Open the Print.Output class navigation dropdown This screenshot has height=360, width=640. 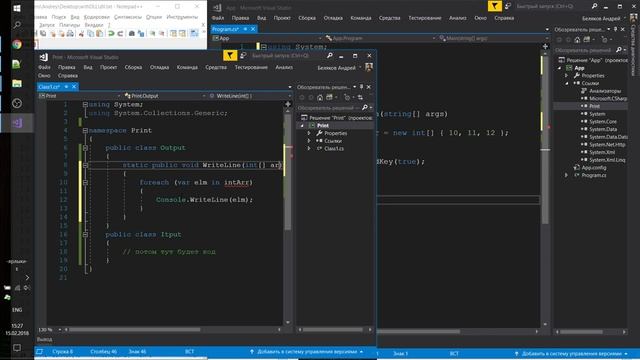(x=164, y=96)
